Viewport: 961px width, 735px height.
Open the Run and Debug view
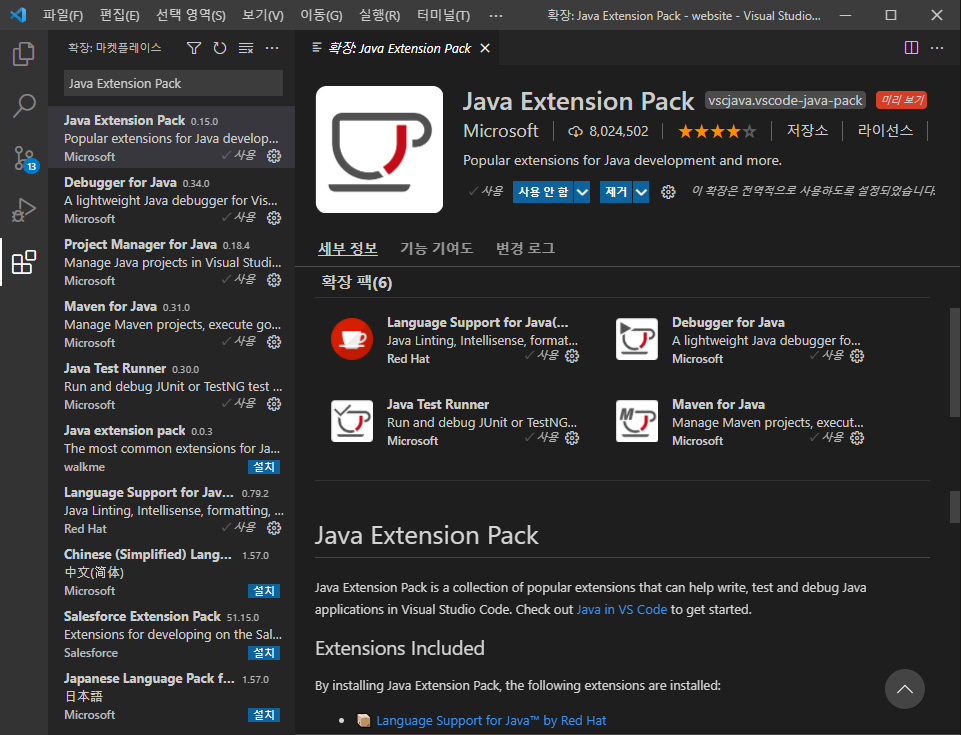coord(23,209)
